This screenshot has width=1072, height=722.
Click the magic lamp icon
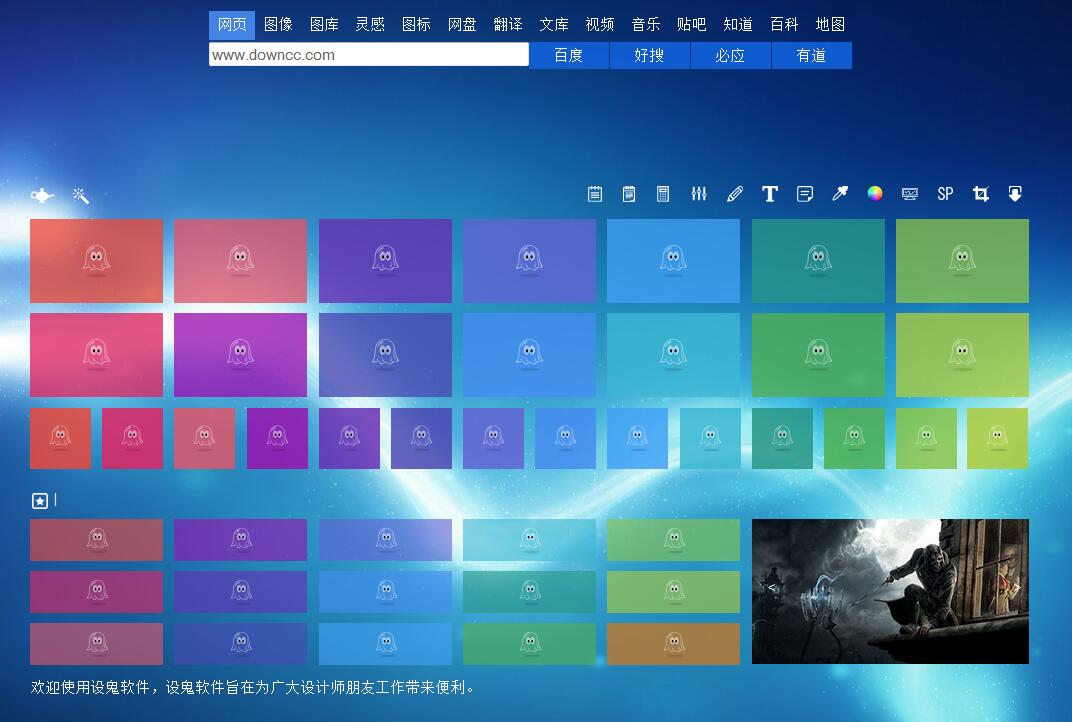coord(42,195)
